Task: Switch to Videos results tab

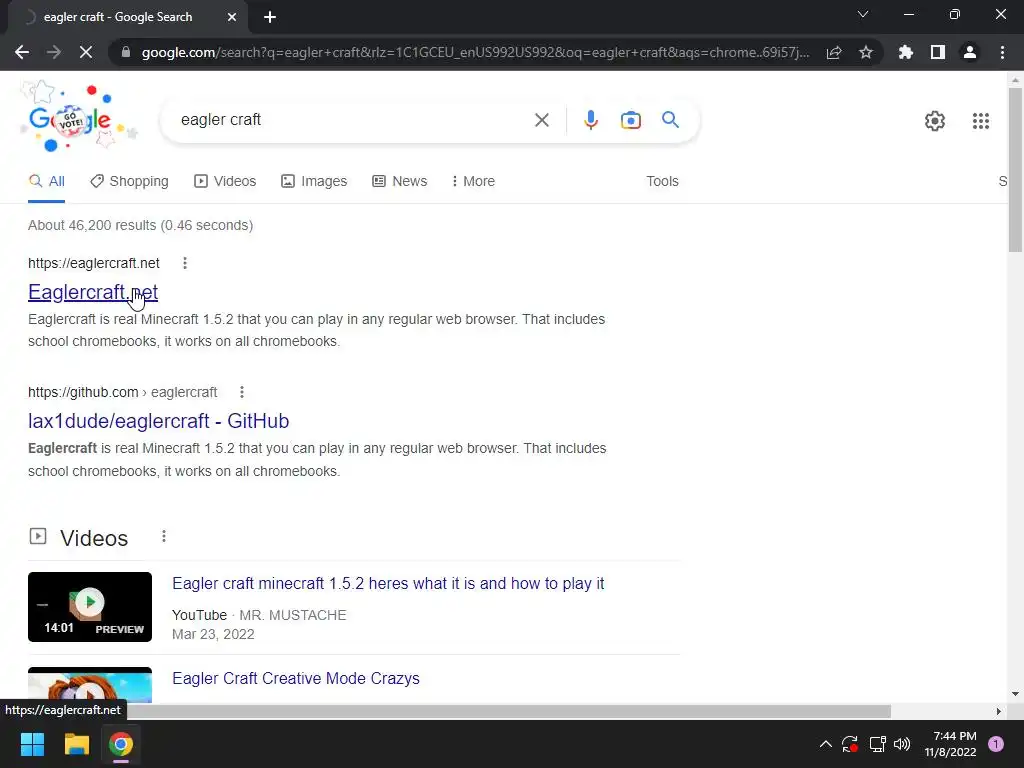Action: pos(225,182)
